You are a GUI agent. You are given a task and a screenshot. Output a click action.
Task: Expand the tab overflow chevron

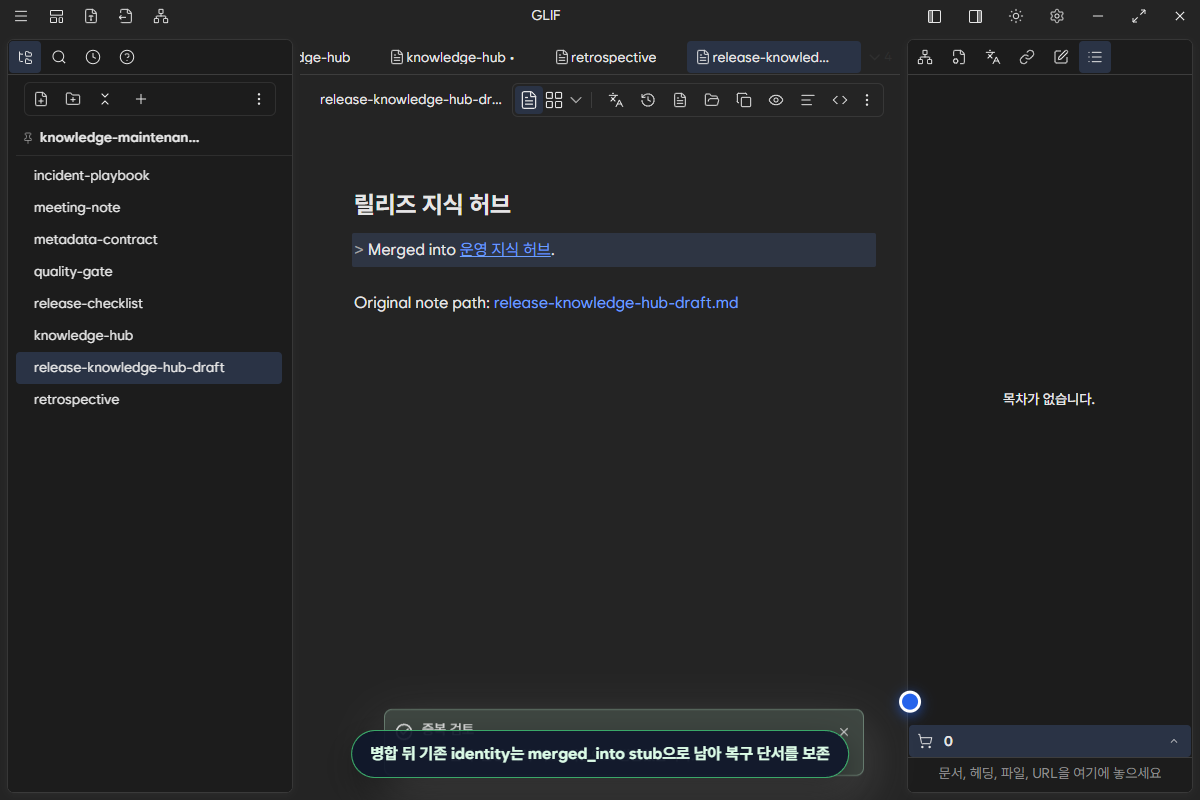coord(876,57)
